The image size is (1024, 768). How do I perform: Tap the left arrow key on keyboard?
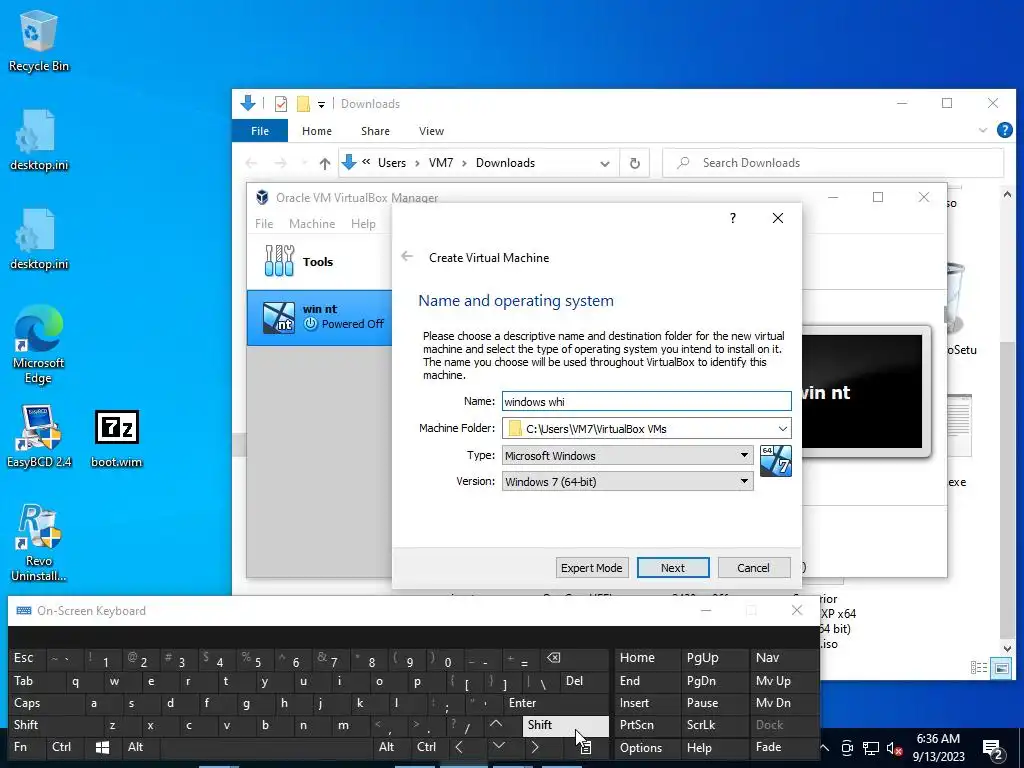pyautogui.click(x=459, y=746)
